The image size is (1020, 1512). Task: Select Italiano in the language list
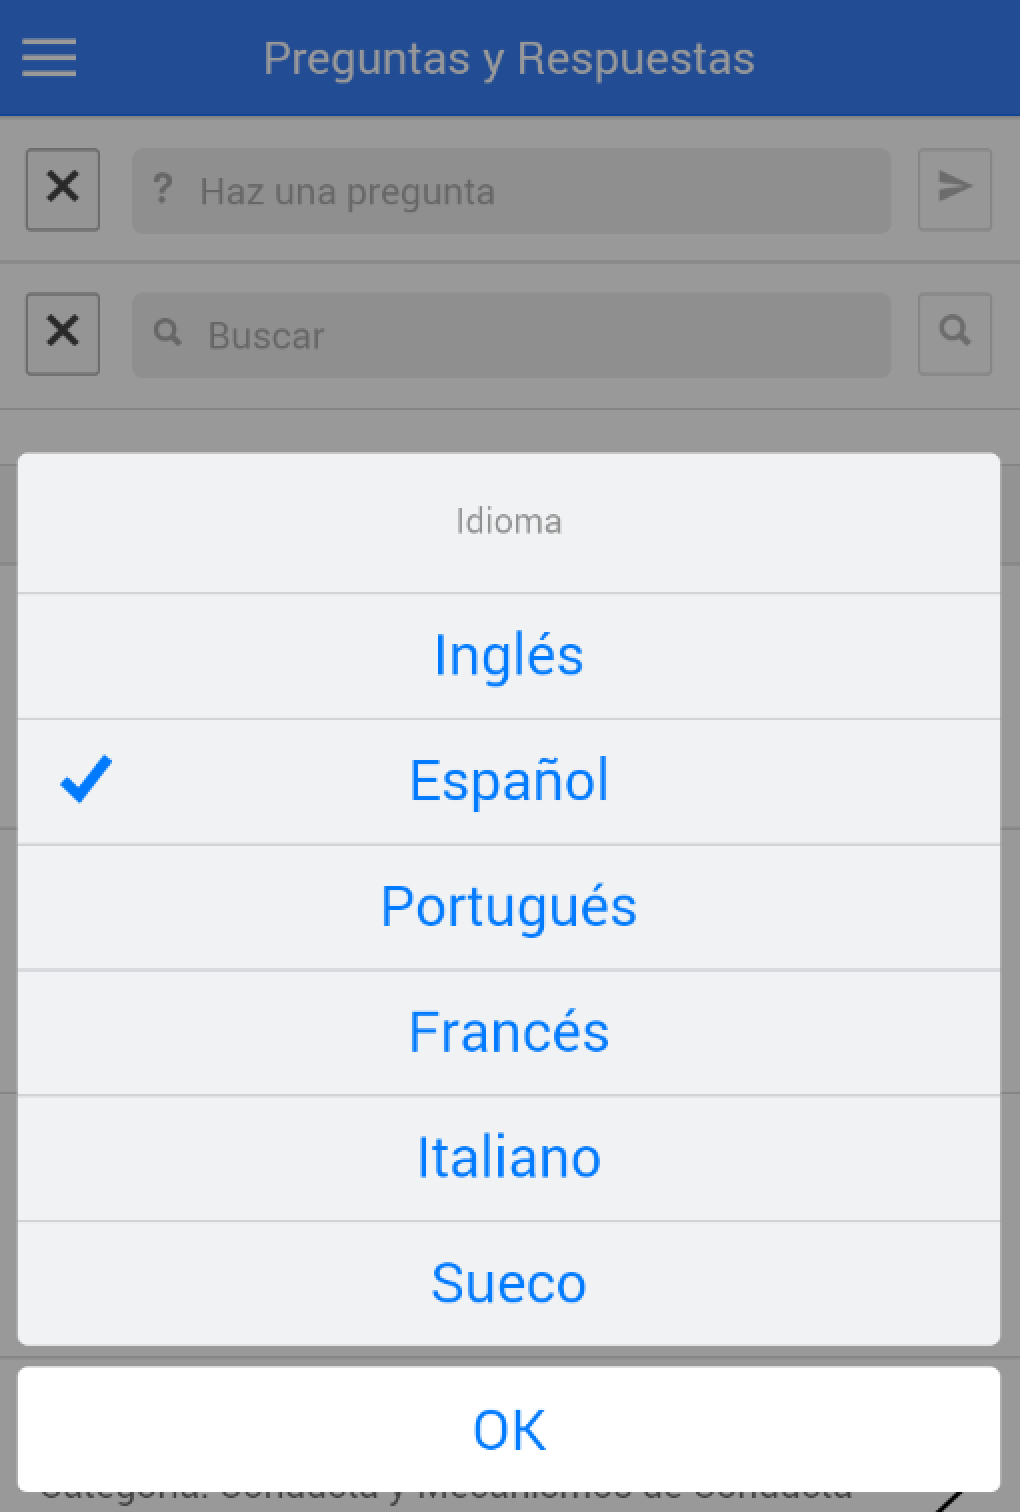pyautogui.click(x=509, y=1158)
